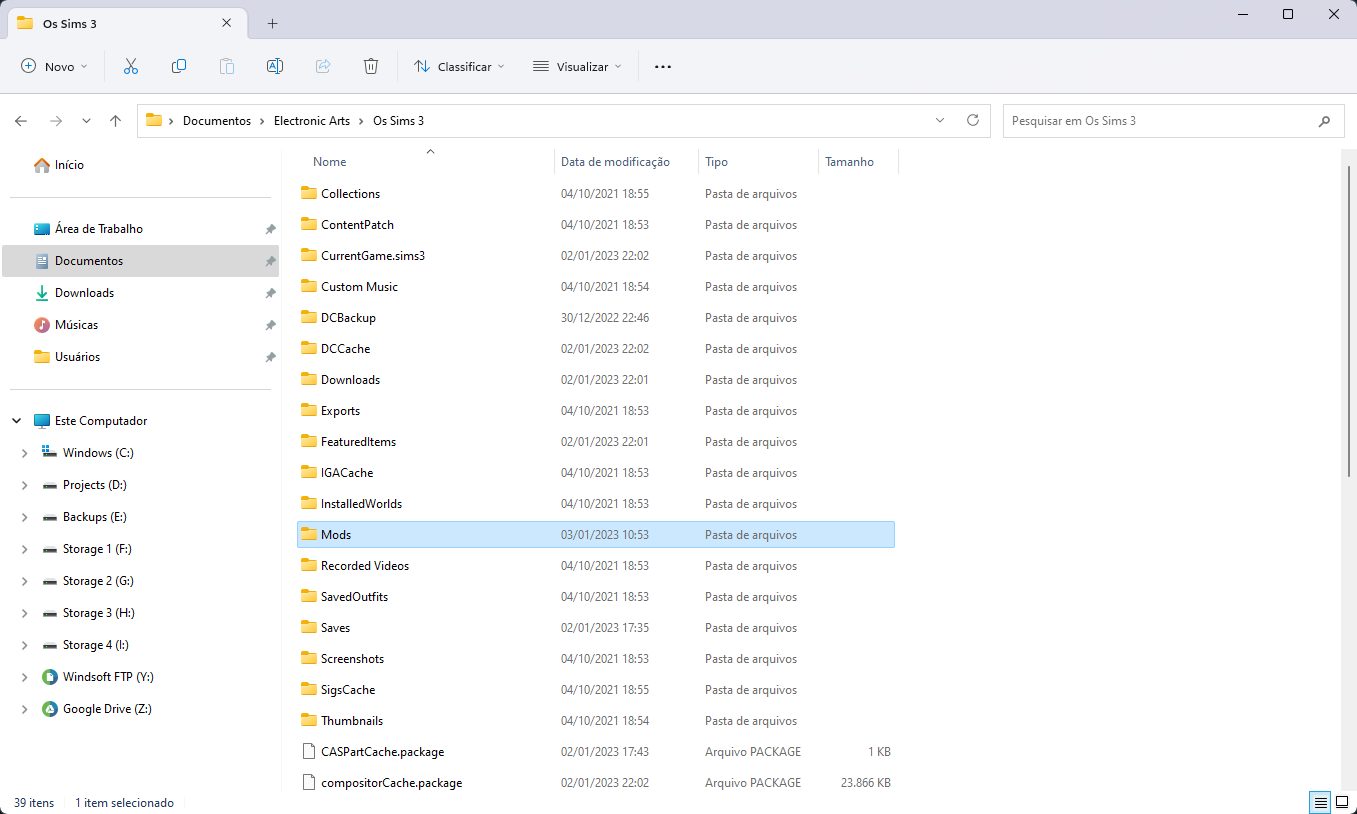The height and width of the screenshot is (814, 1357).
Task: Unpin Músicas from quick access
Action: [270, 325]
